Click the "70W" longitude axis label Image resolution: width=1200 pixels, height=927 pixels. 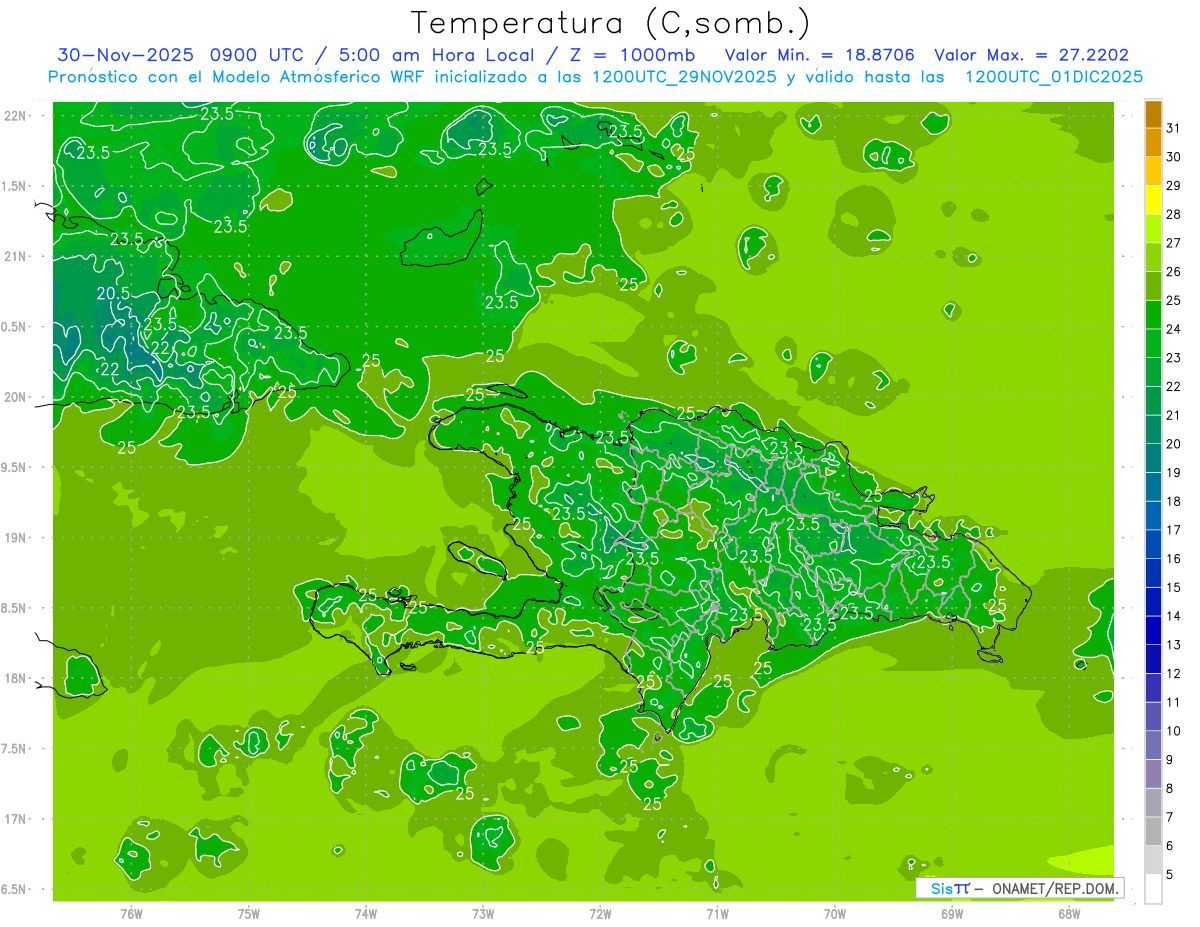pyautogui.click(x=835, y=914)
